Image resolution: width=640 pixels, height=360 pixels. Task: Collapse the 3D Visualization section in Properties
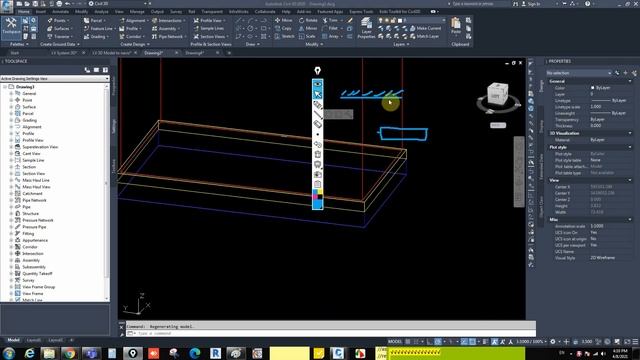pos(630,133)
